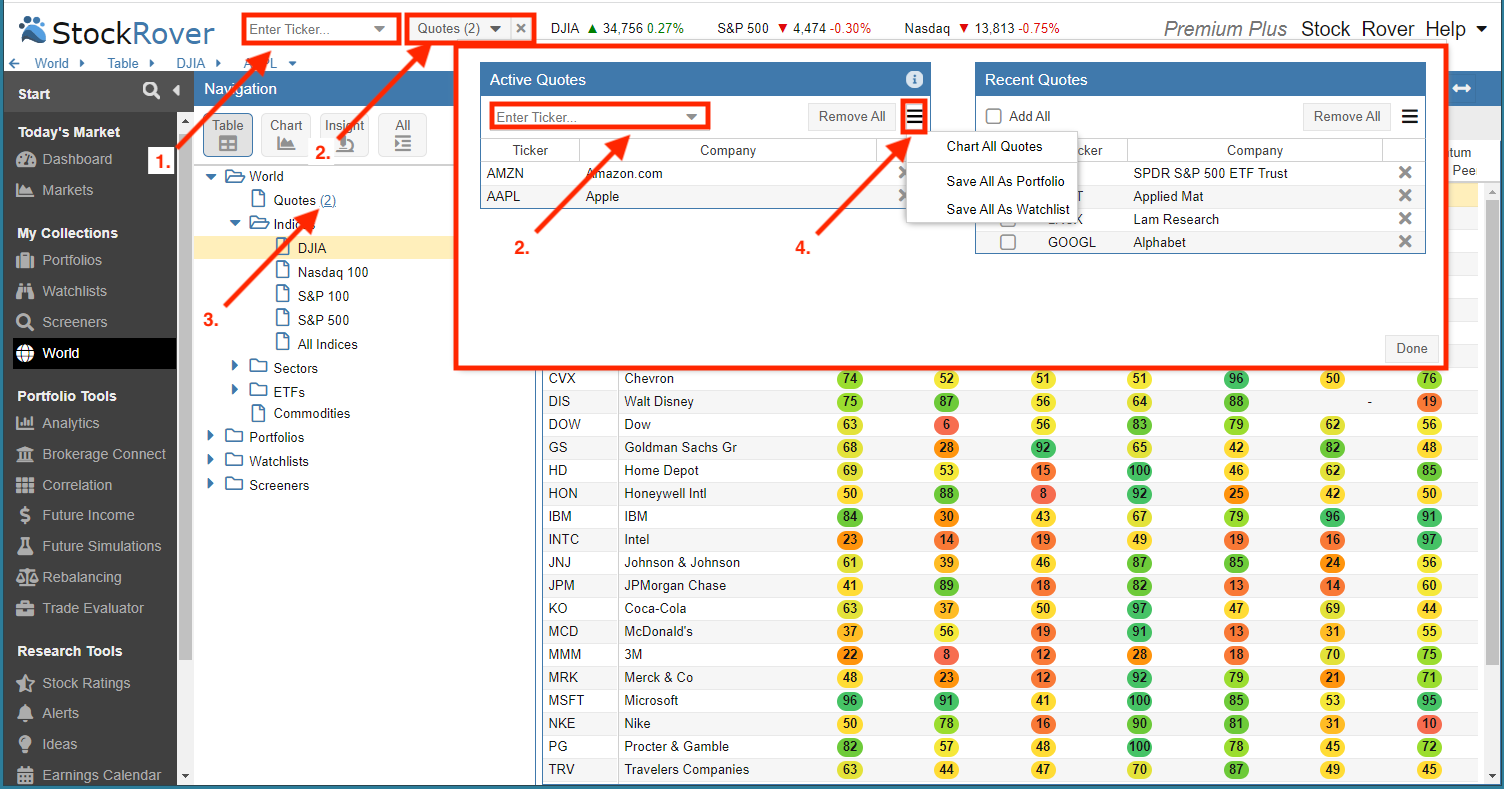Click the Rover menu in header
Screen dimensions: 1504x789
tap(1388, 29)
